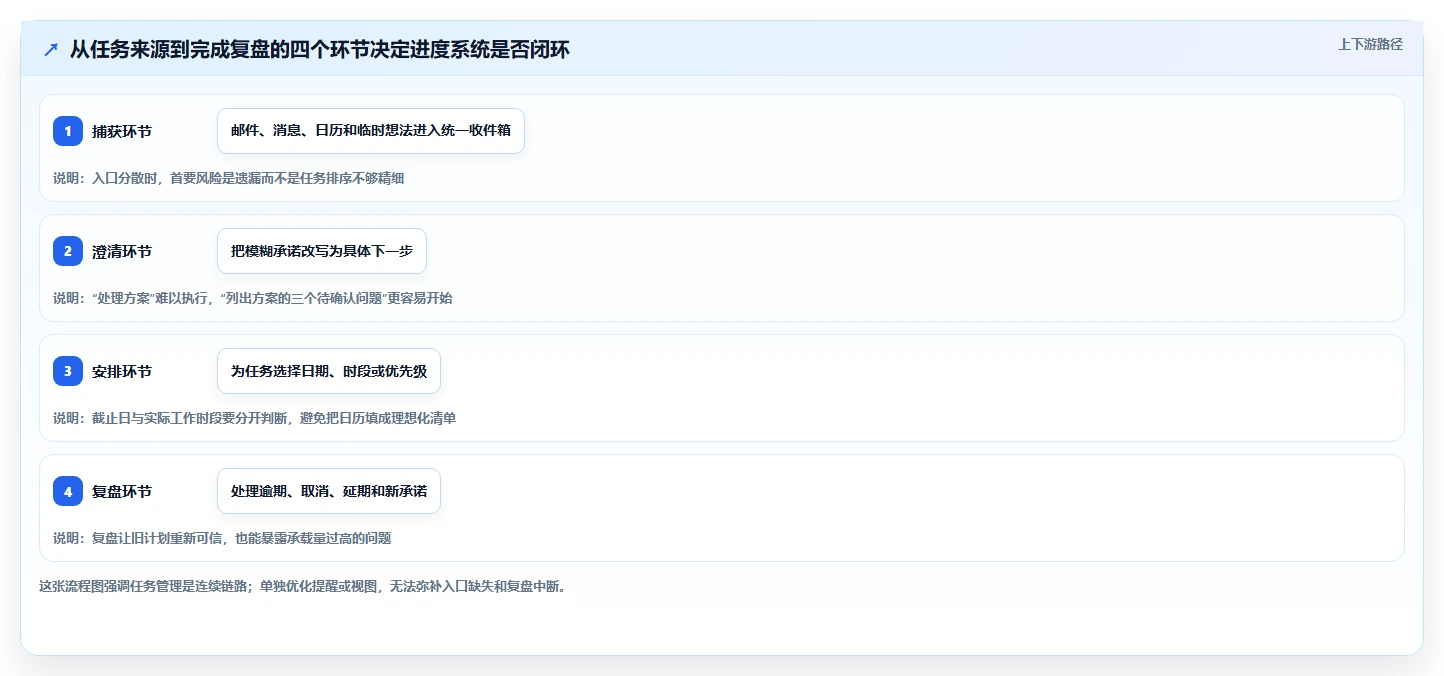
Task: Click the note mentioning “处理方案”难以执行
Action: (x=253, y=298)
